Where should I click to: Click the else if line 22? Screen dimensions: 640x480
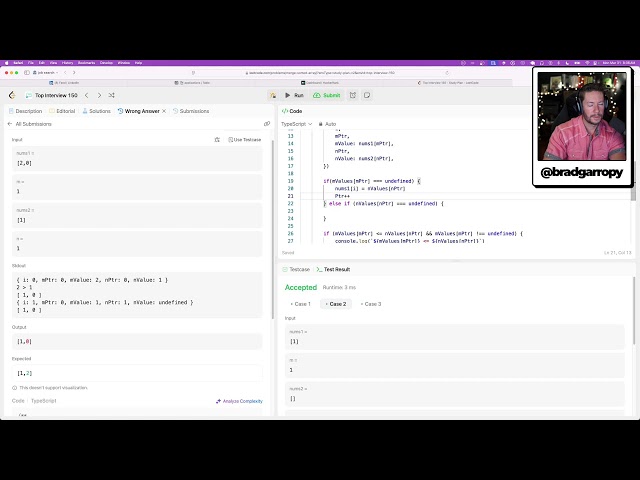pyautogui.click(x=383, y=203)
